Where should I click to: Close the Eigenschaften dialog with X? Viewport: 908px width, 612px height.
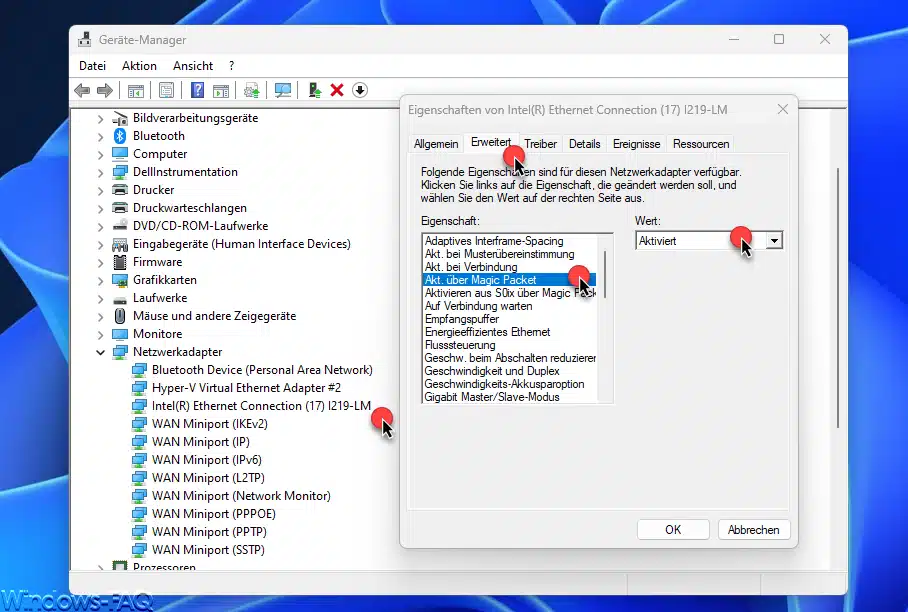pos(783,109)
